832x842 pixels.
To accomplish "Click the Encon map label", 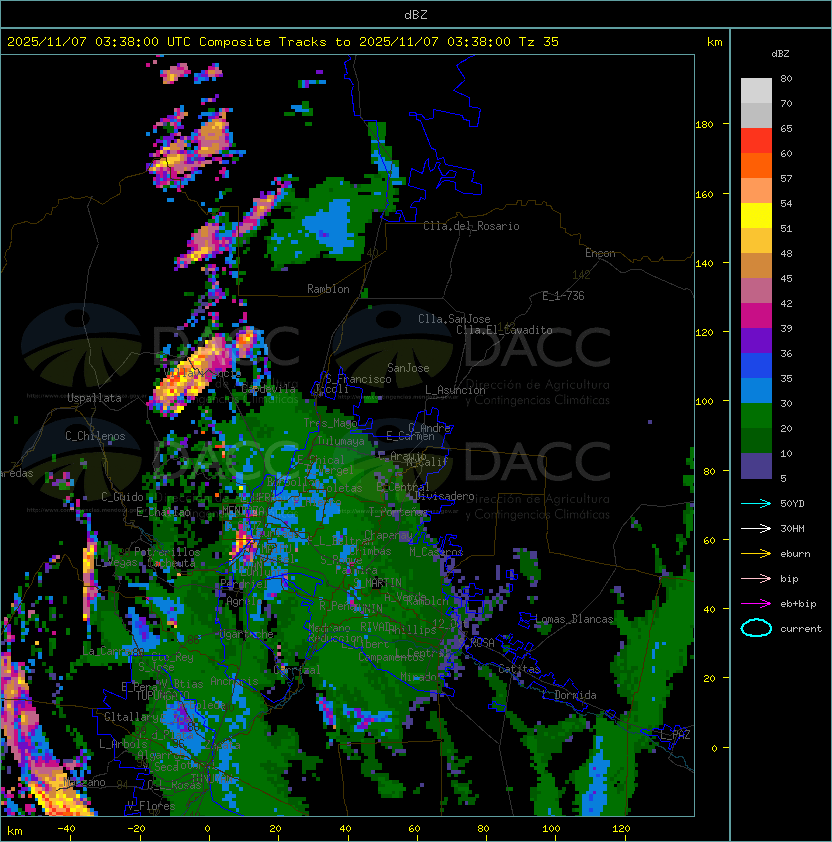I will pos(600,253).
